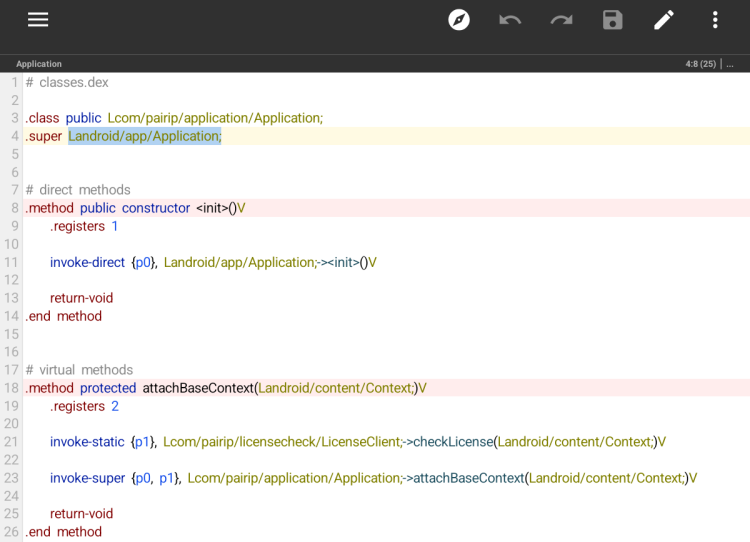750x542 pixels.
Task: Click '.end method' on line 26
Action: pyautogui.click(x=64, y=532)
